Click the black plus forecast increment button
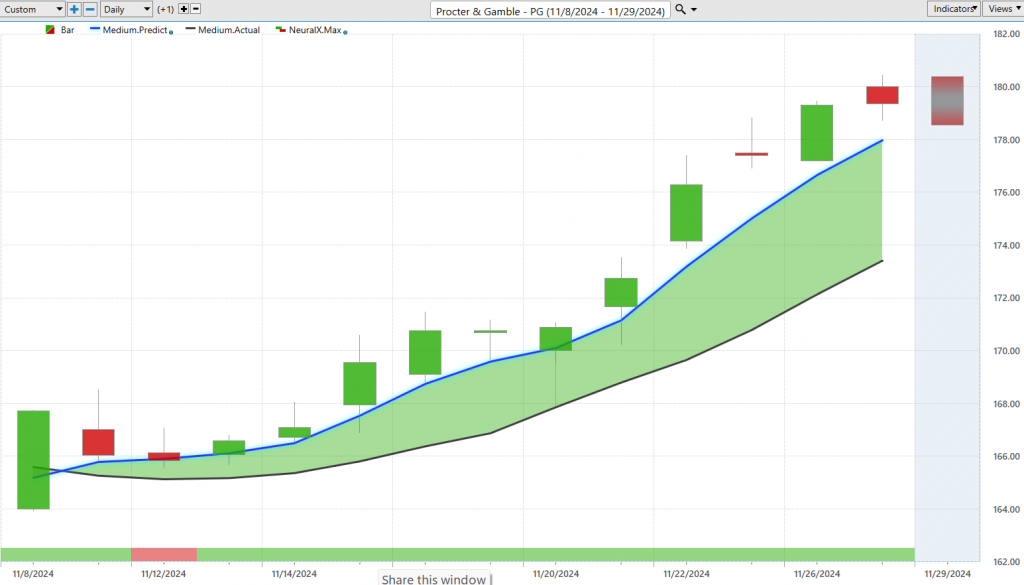The height and width of the screenshot is (585, 1024). tap(183, 9)
